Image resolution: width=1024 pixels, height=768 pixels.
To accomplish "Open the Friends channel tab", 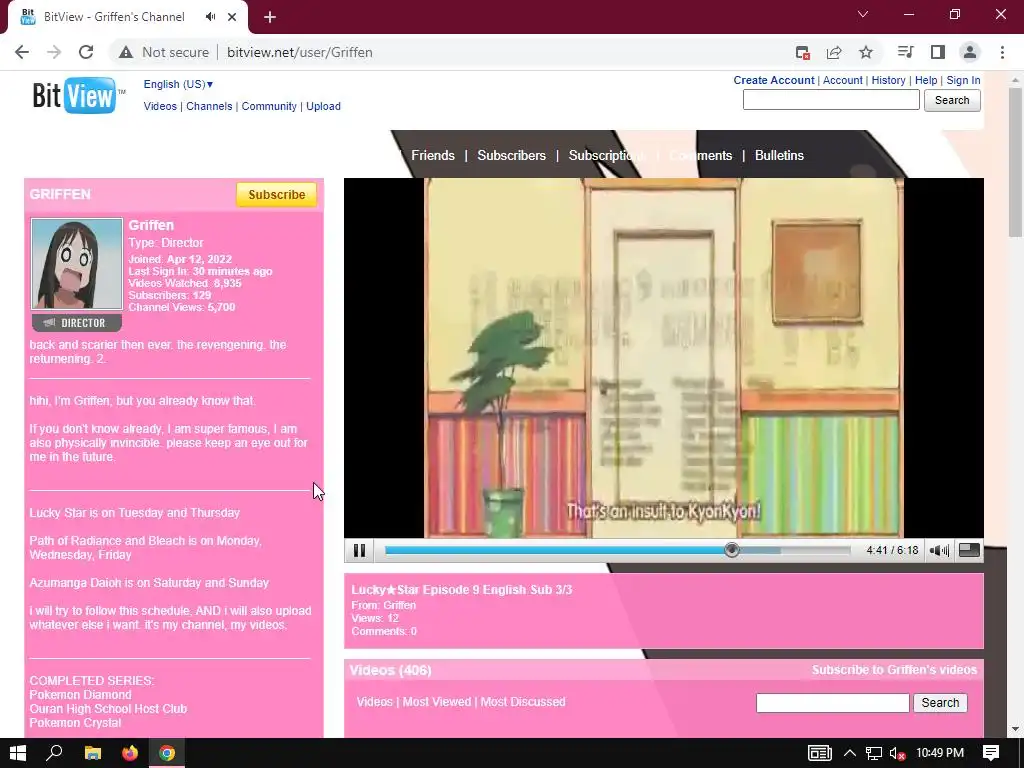I will pyautogui.click(x=432, y=155).
